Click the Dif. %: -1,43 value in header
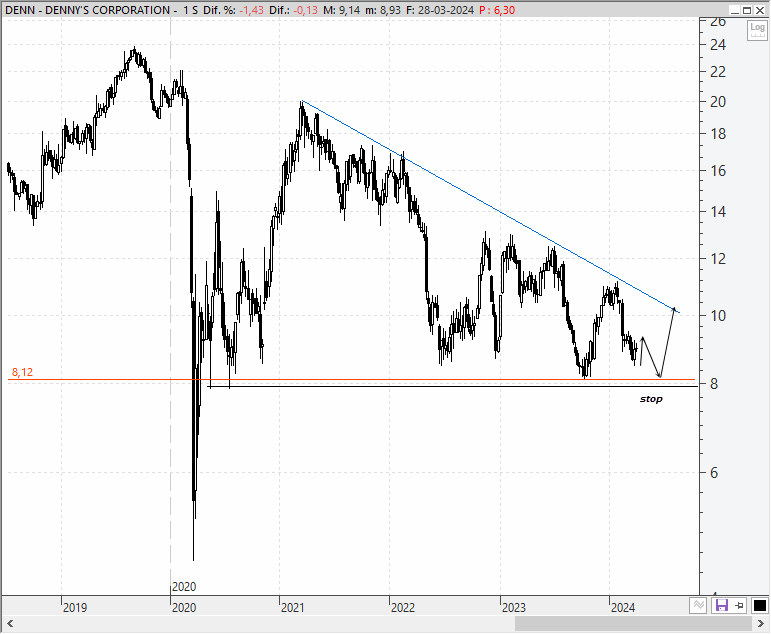This screenshot has height=634, width=771. tap(234, 10)
